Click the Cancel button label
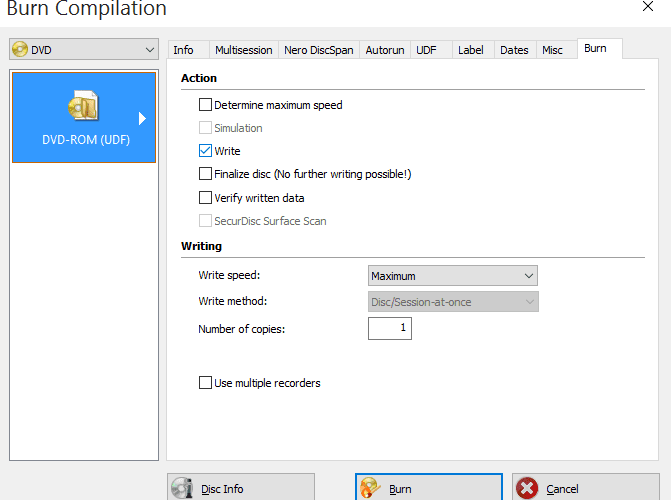This screenshot has width=671, height=500. 562,489
